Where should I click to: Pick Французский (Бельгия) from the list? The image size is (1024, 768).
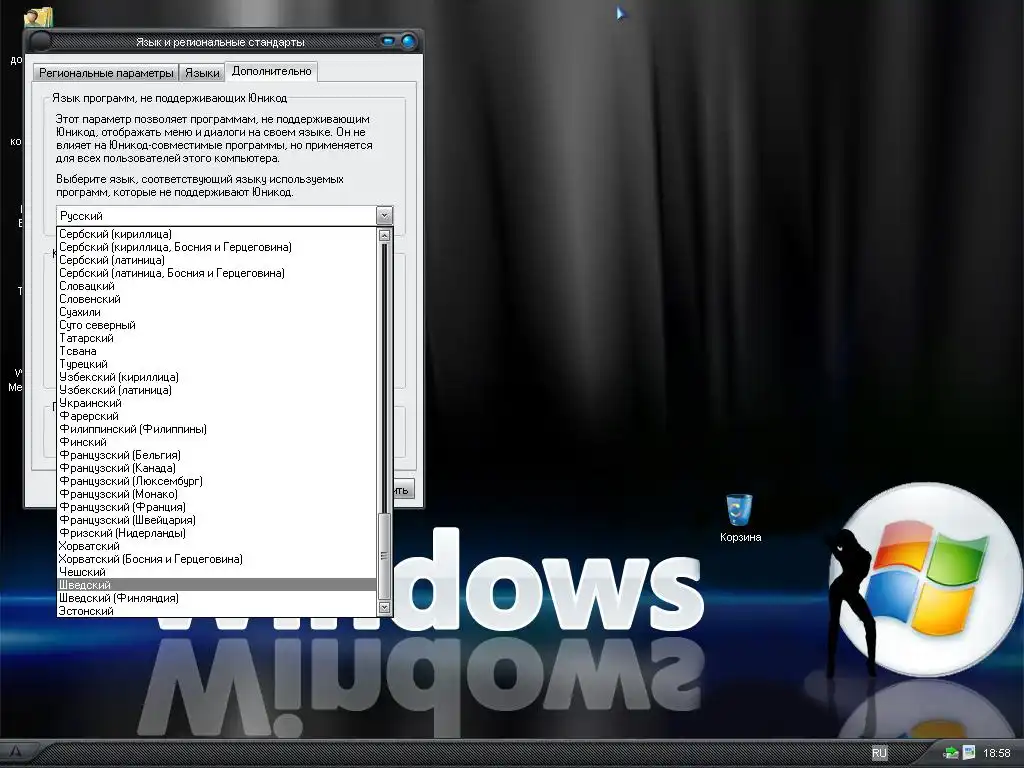[216, 455]
